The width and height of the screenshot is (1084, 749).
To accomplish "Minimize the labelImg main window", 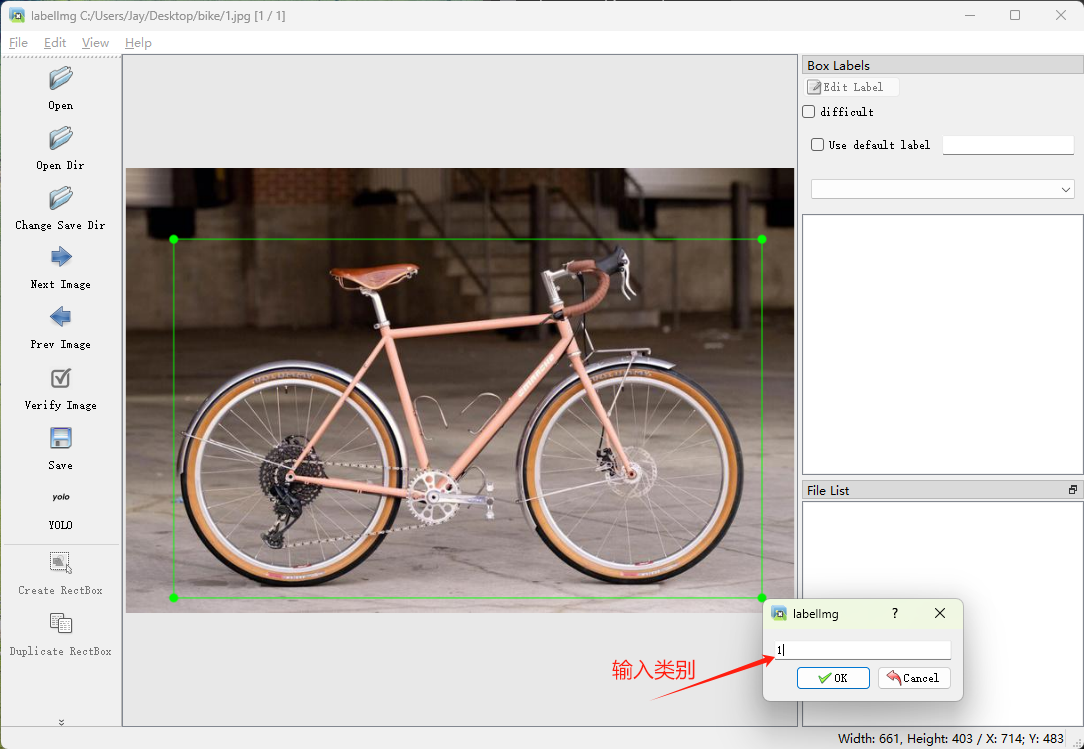I will coord(971,15).
